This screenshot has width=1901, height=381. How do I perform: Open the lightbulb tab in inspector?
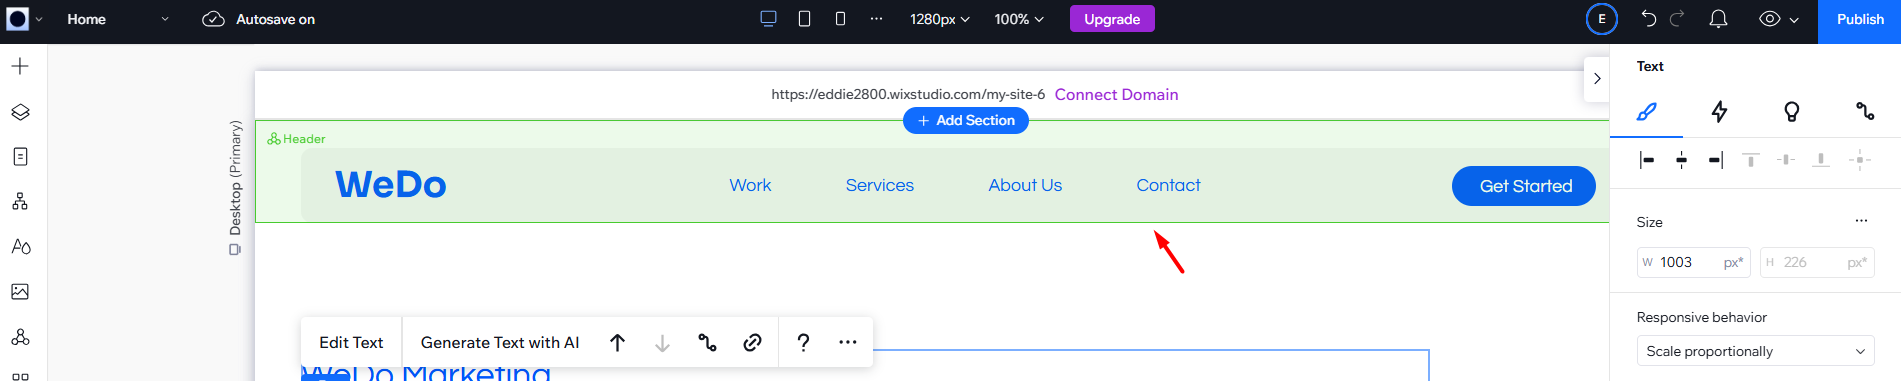(x=1792, y=111)
